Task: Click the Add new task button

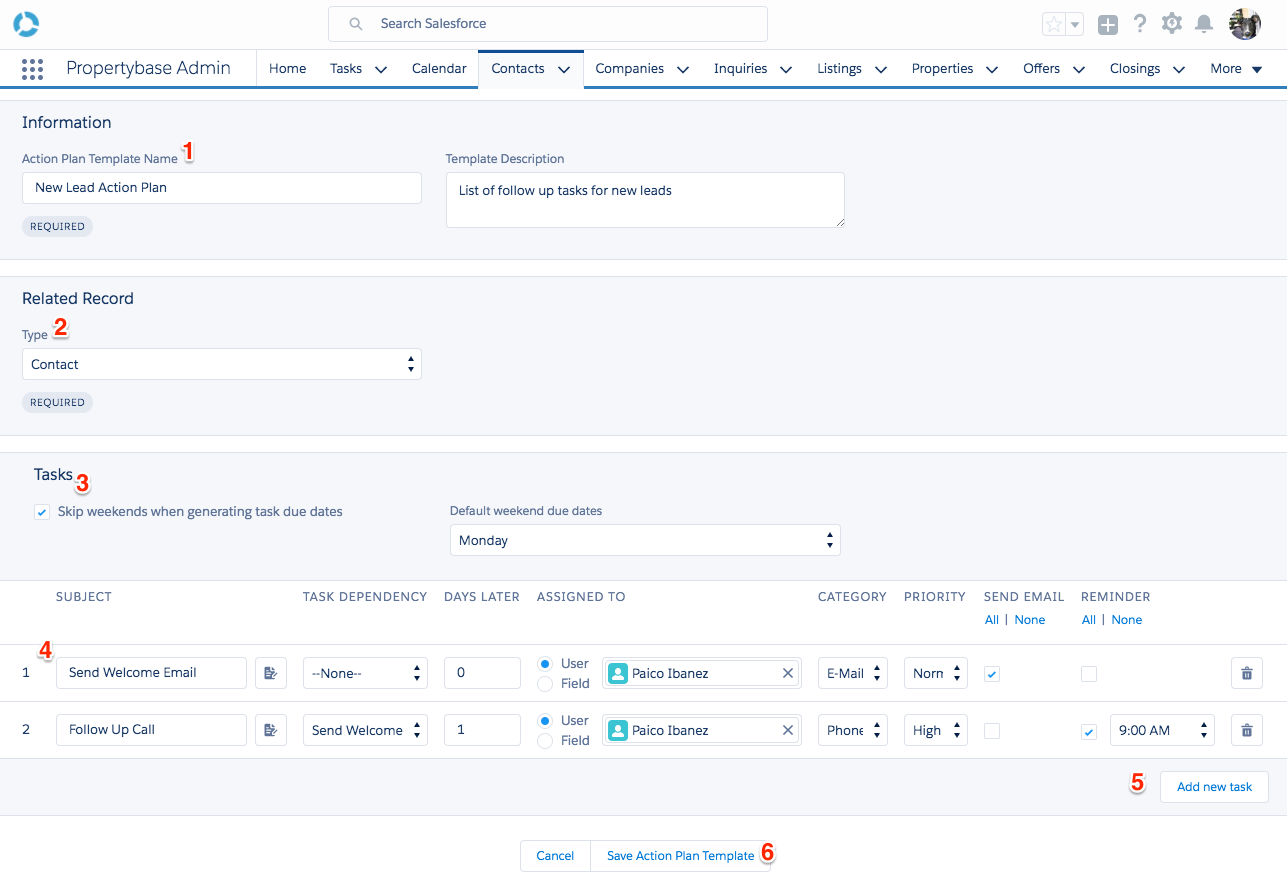Action: point(1214,787)
